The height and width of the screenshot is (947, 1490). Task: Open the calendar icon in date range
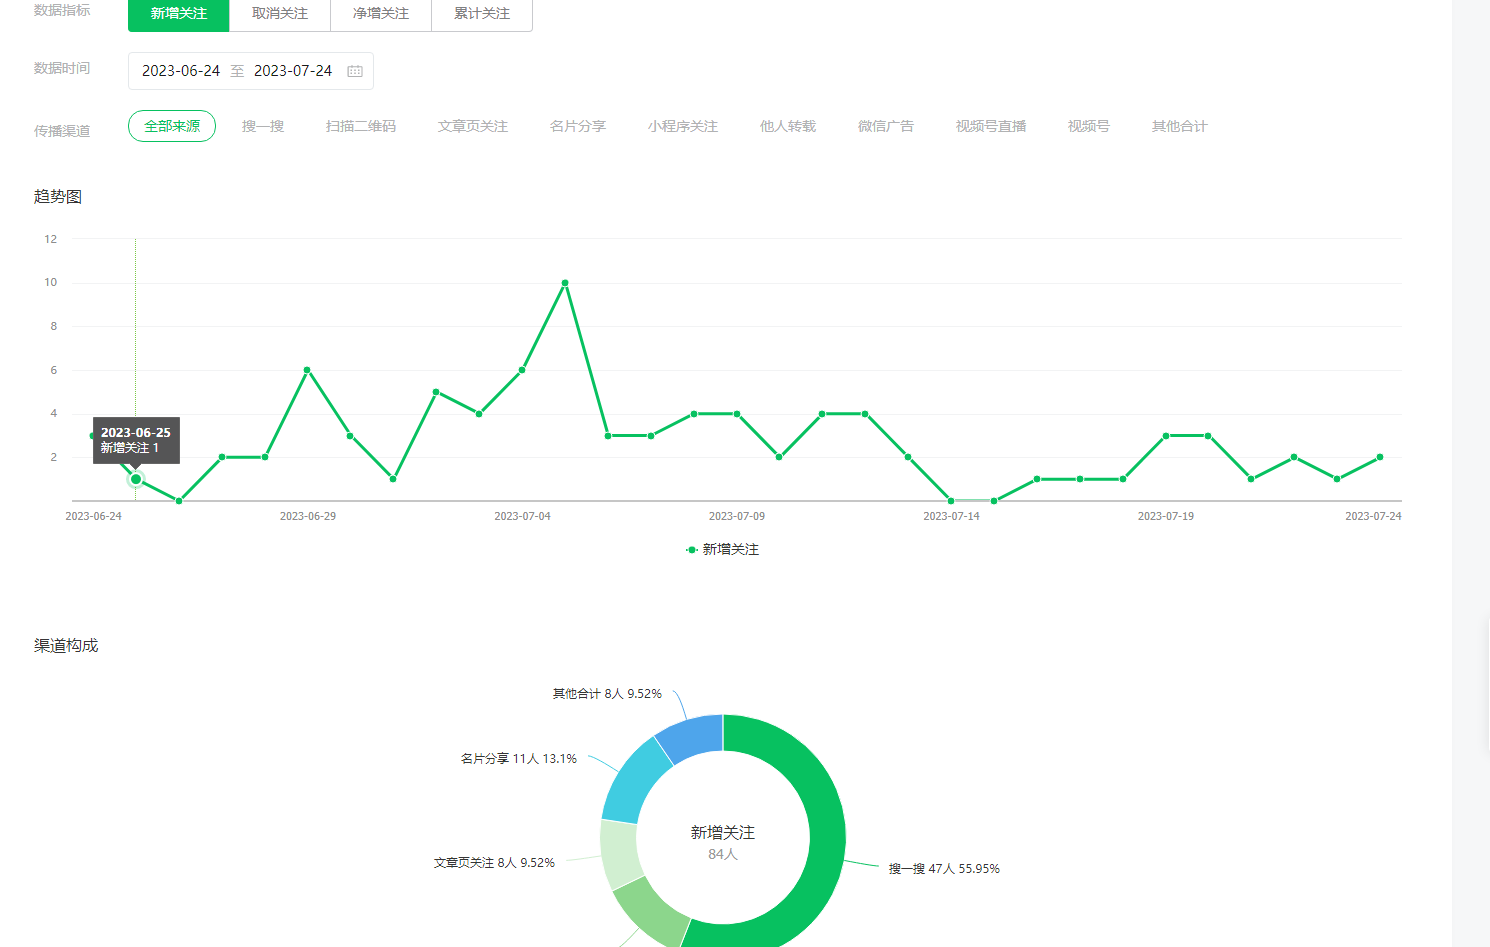[355, 71]
